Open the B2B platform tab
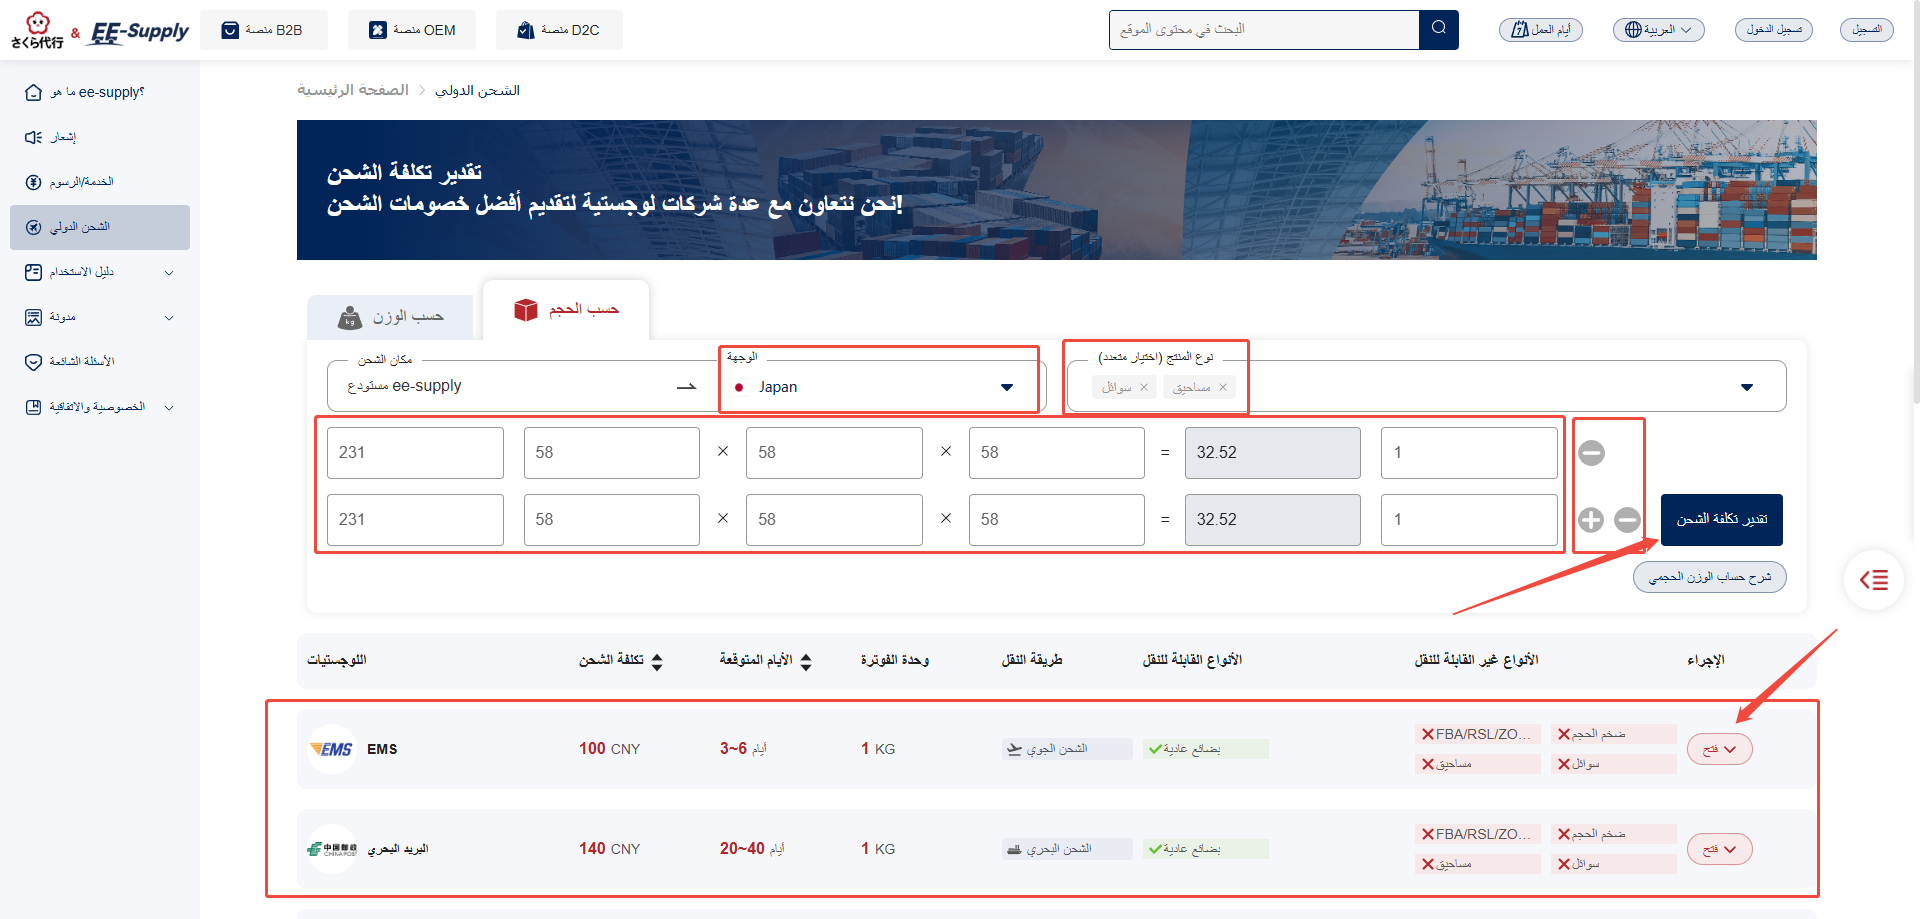Image resolution: width=1920 pixels, height=919 pixels. (264, 30)
